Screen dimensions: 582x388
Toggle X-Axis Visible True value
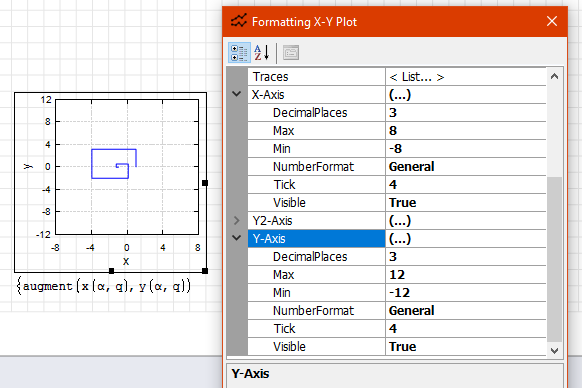(466, 203)
